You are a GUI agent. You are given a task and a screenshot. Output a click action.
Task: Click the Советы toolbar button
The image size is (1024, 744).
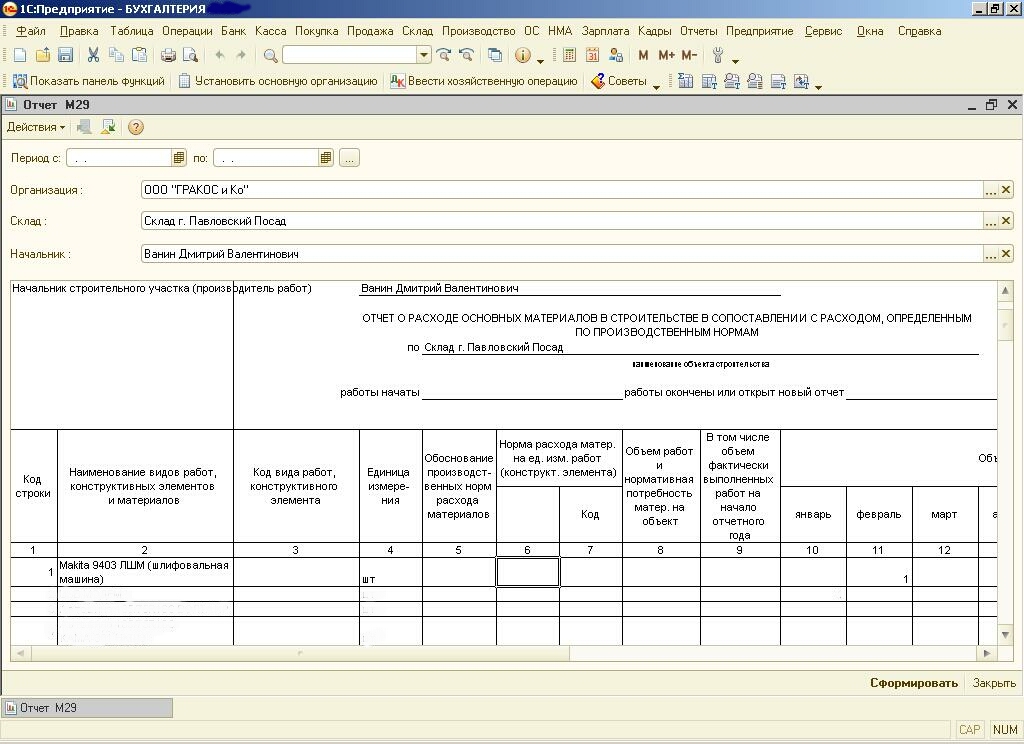(x=618, y=81)
